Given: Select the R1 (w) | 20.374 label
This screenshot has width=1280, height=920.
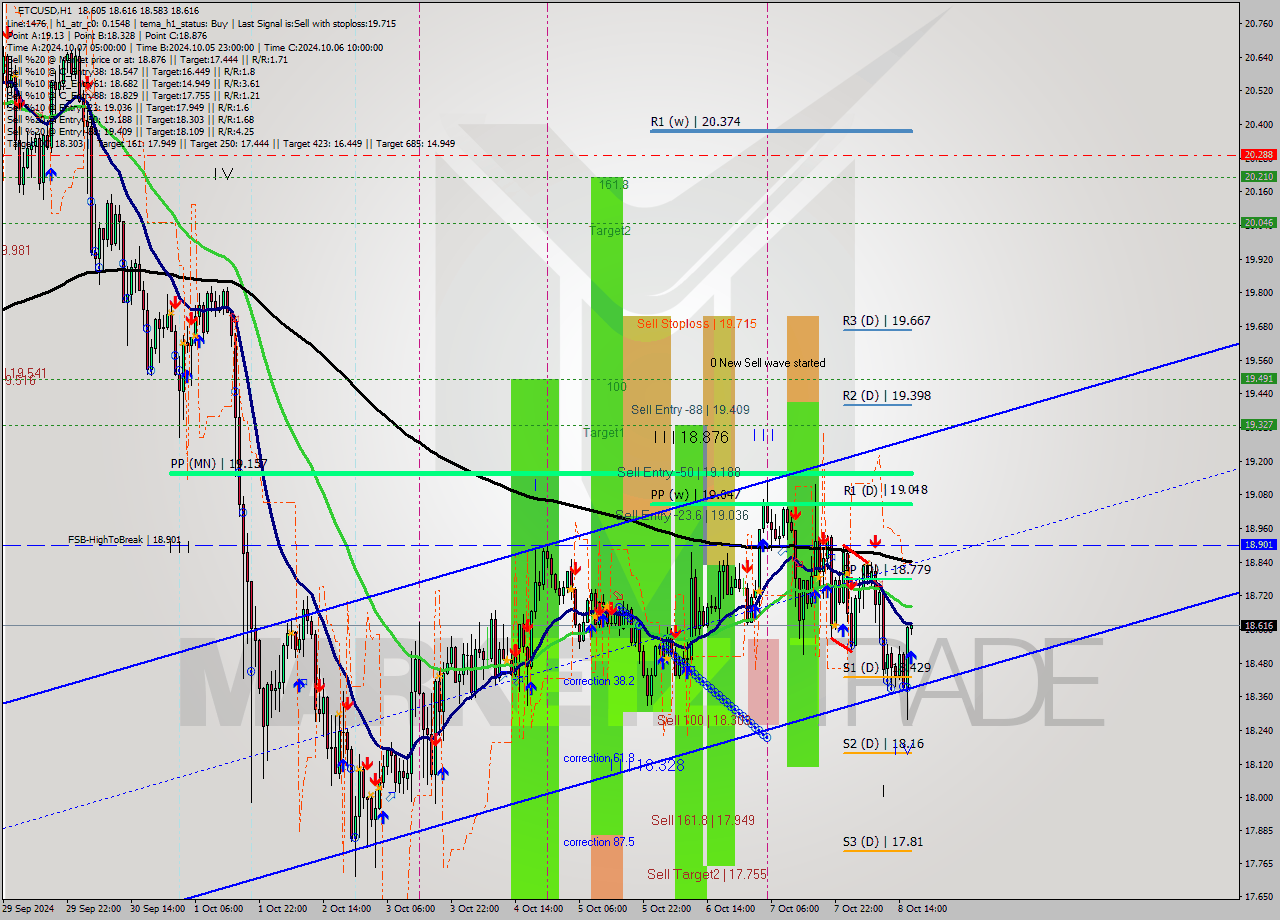Looking at the screenshot, I should tap(695, 122).
